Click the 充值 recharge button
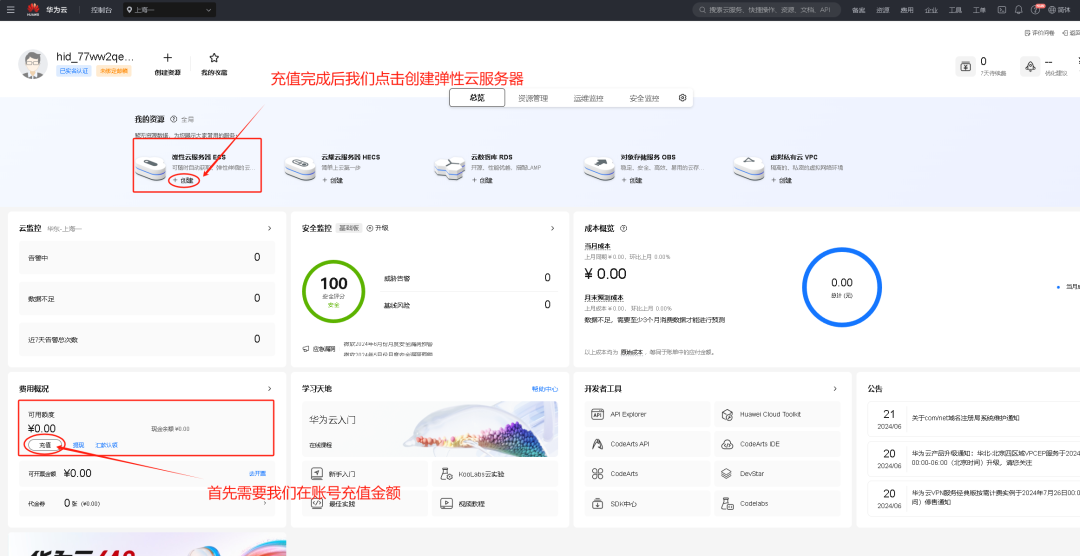This screenshot has height=556, width=1080. (x=45, y=445)
